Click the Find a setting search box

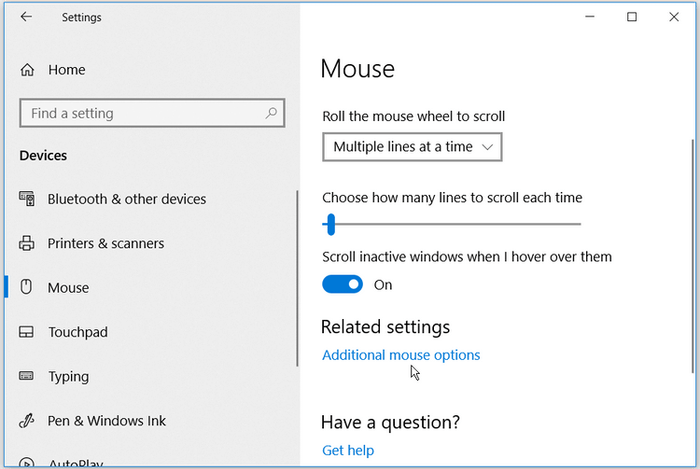coord(152,113)
